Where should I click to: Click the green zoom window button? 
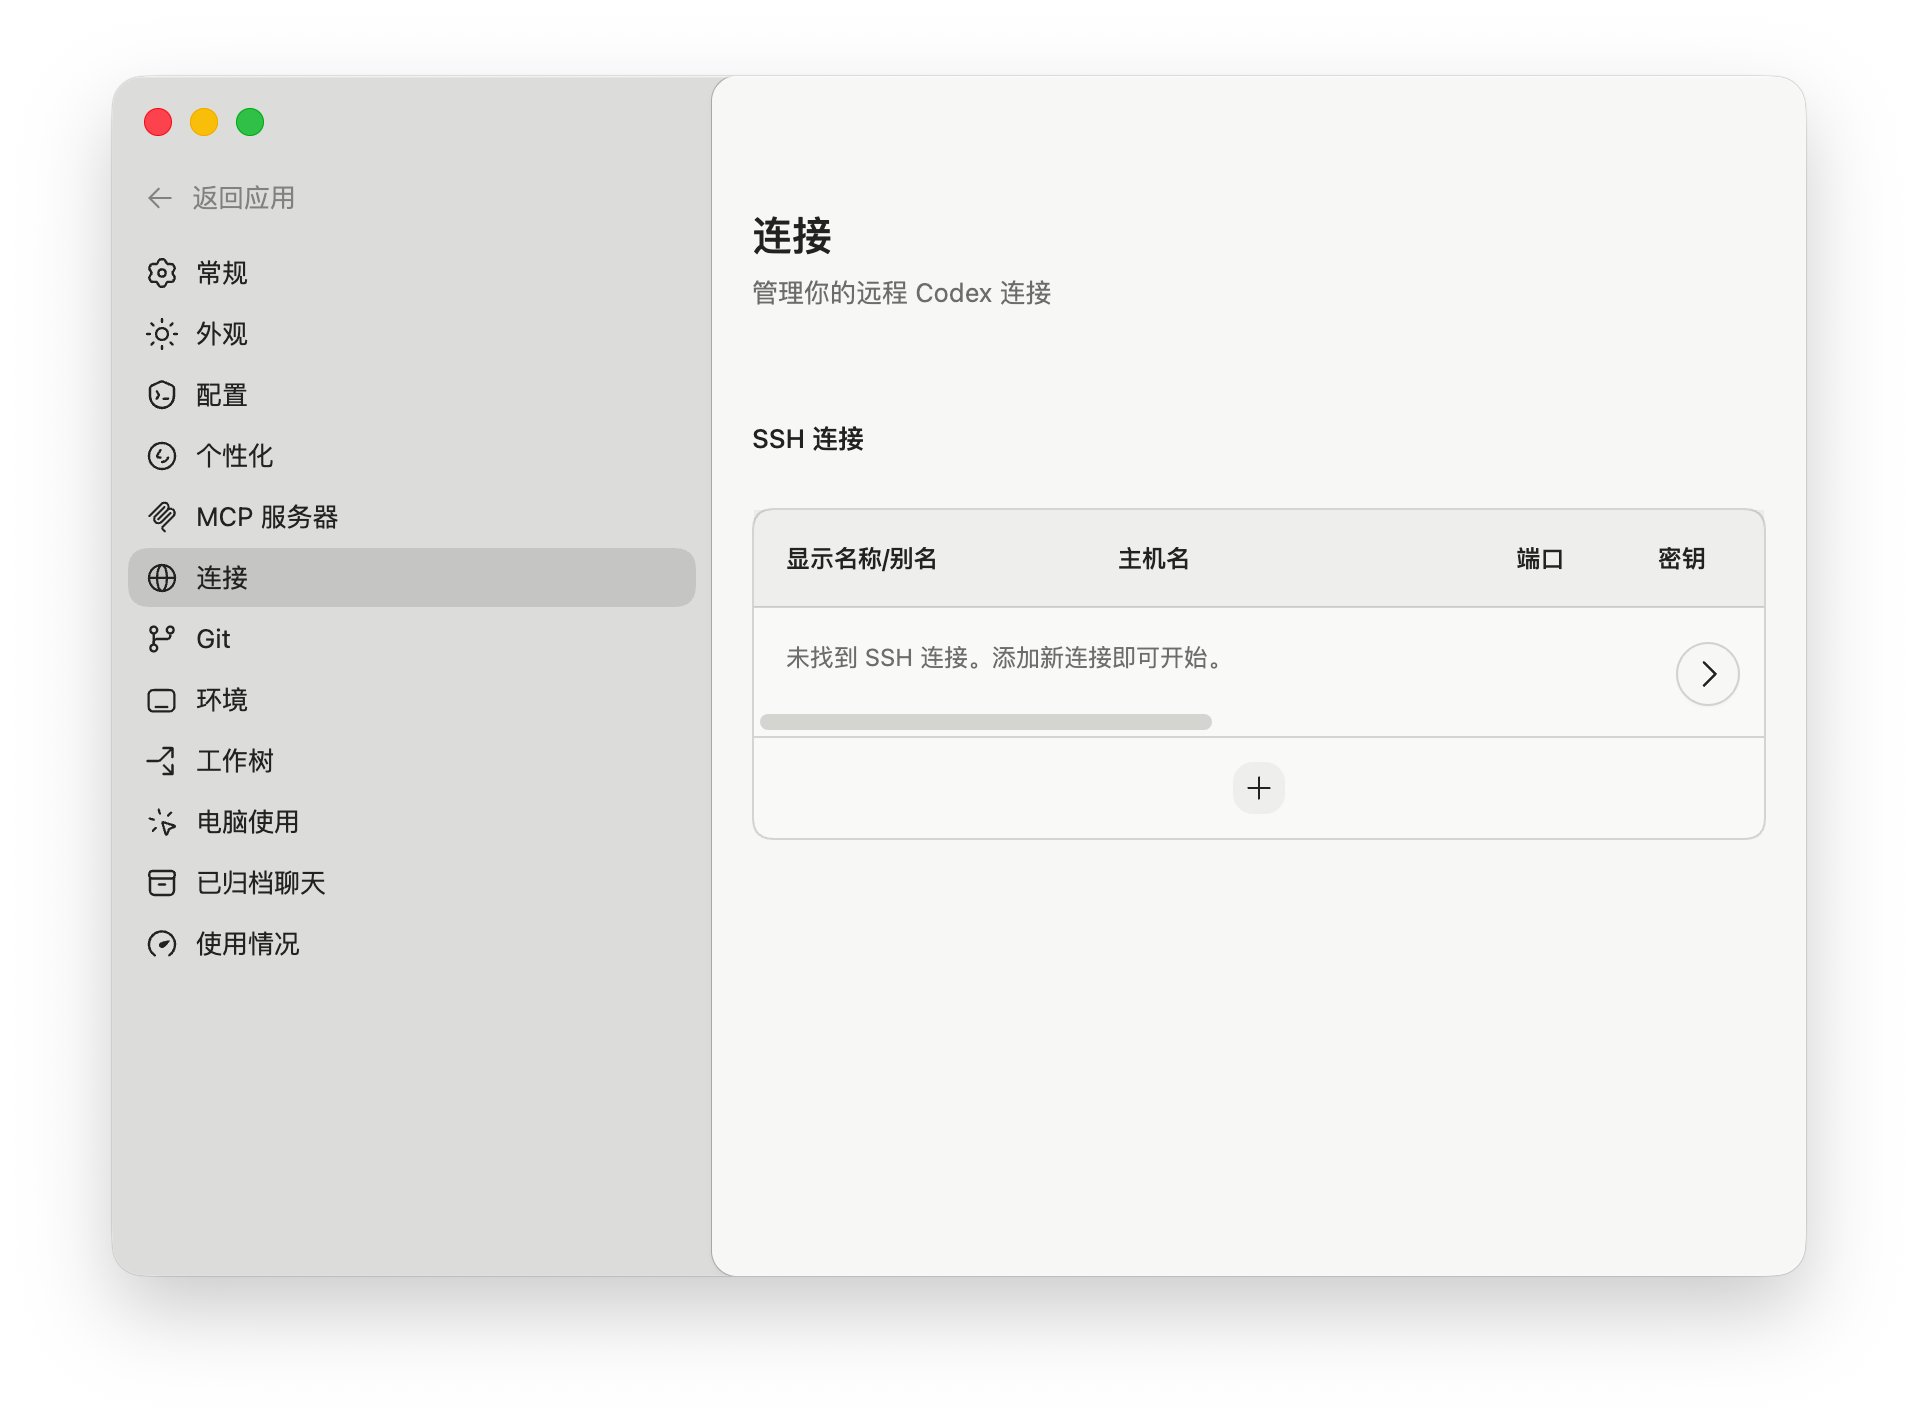(x=250, y=122)
